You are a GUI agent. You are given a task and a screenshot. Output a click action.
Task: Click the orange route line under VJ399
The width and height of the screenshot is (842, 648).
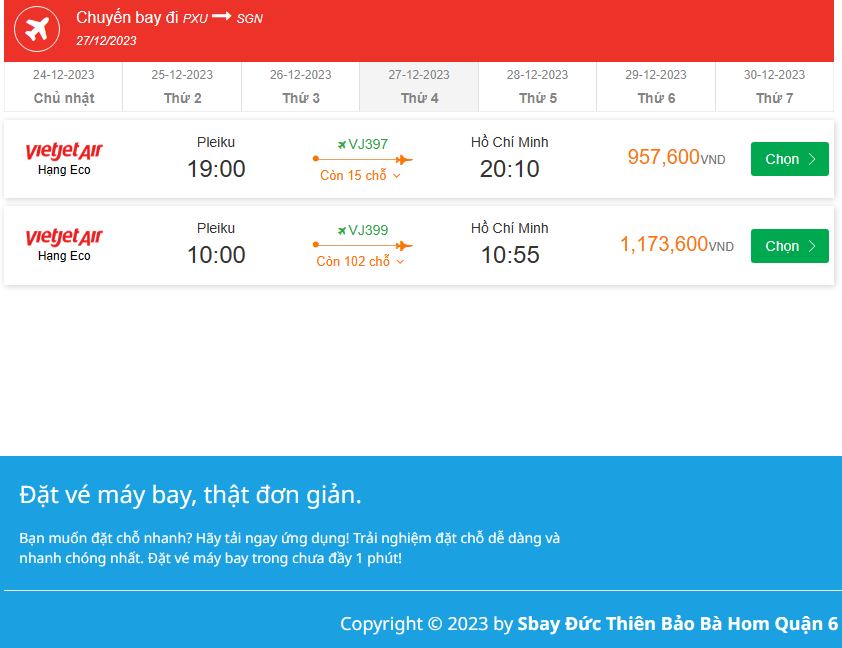click(x=362, y=245)
